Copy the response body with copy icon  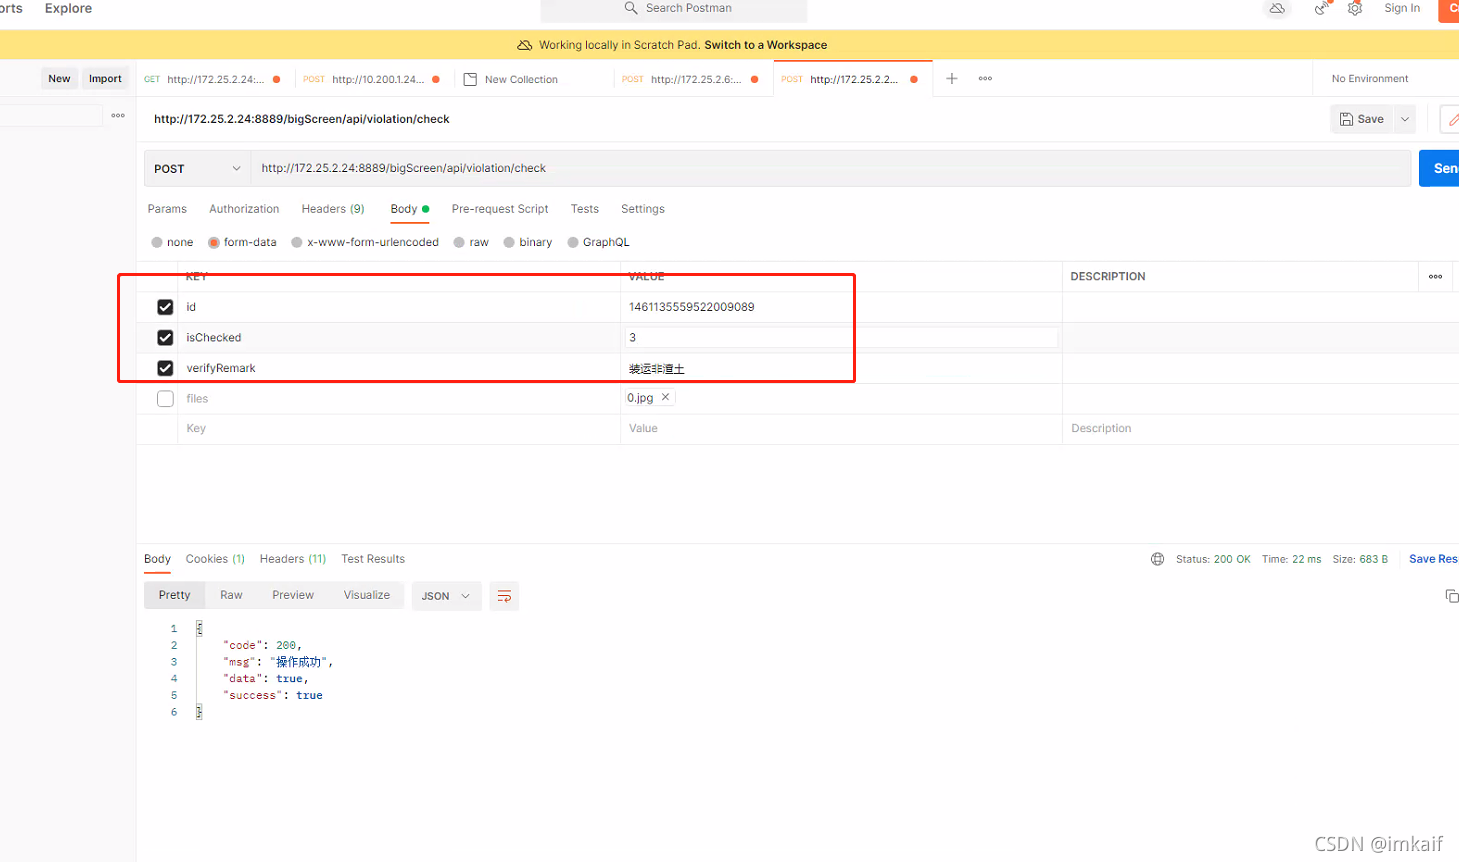1451,596
